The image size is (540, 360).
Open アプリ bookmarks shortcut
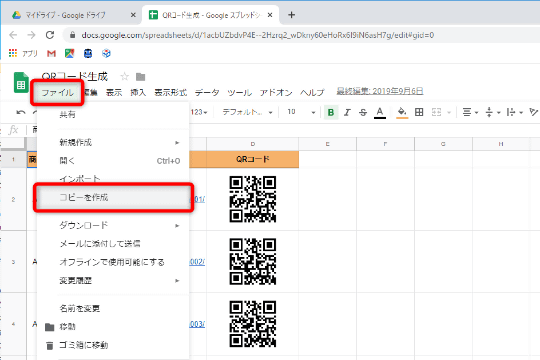pos(23,53)
